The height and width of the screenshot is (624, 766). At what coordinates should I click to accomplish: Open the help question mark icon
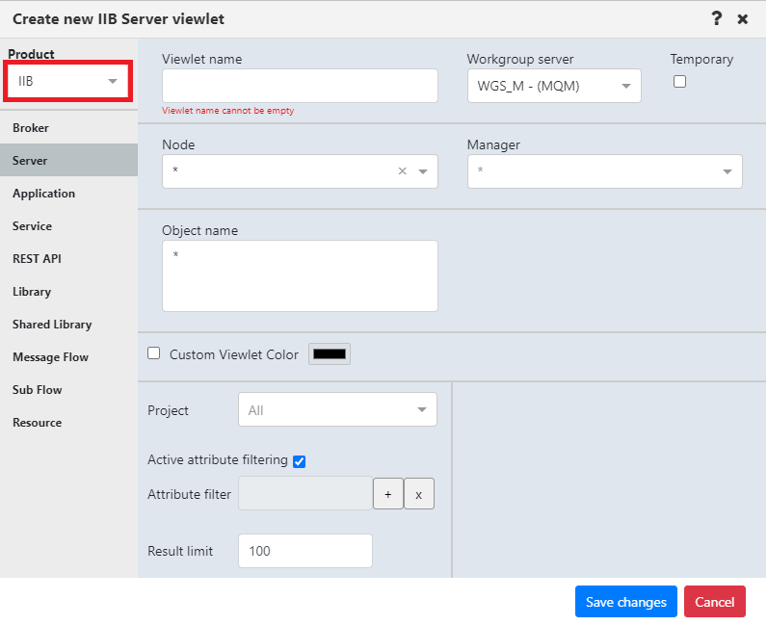pos(716,19)
